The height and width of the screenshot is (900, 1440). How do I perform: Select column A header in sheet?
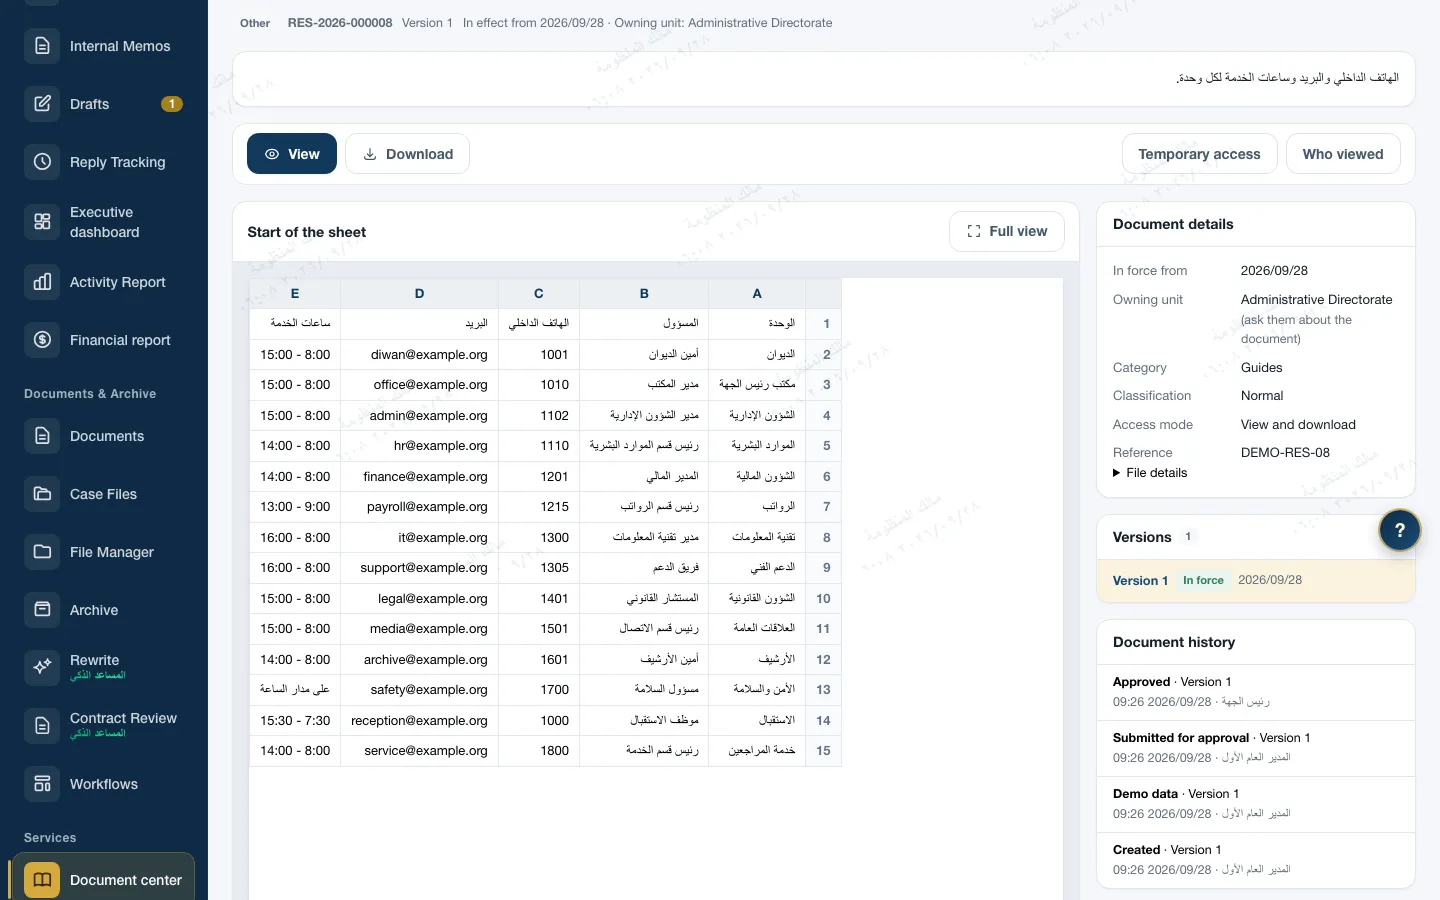(x=757, y=293)
